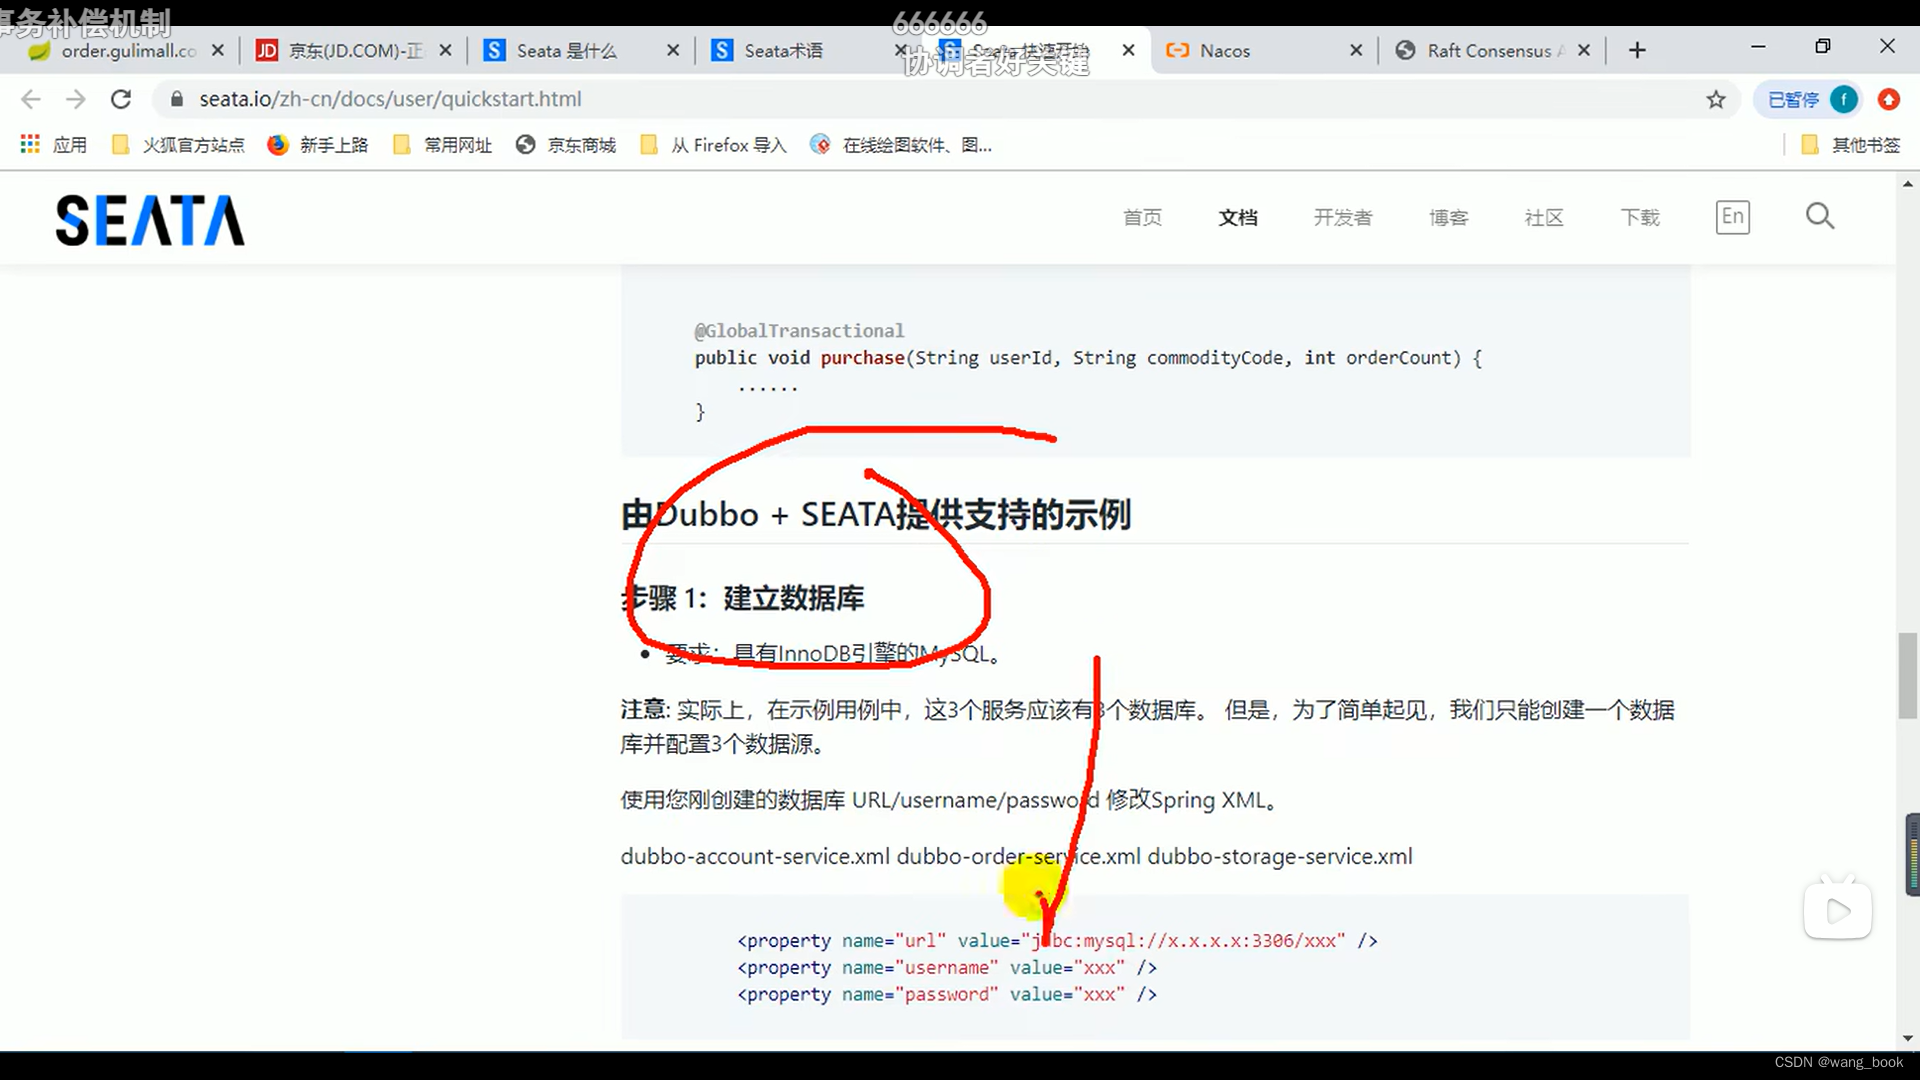Image resolution: width=1920 pixels, height=1080 pixels.
Task: Click the dubbo-account-service.xml file names line
Action: (1016, 856)
